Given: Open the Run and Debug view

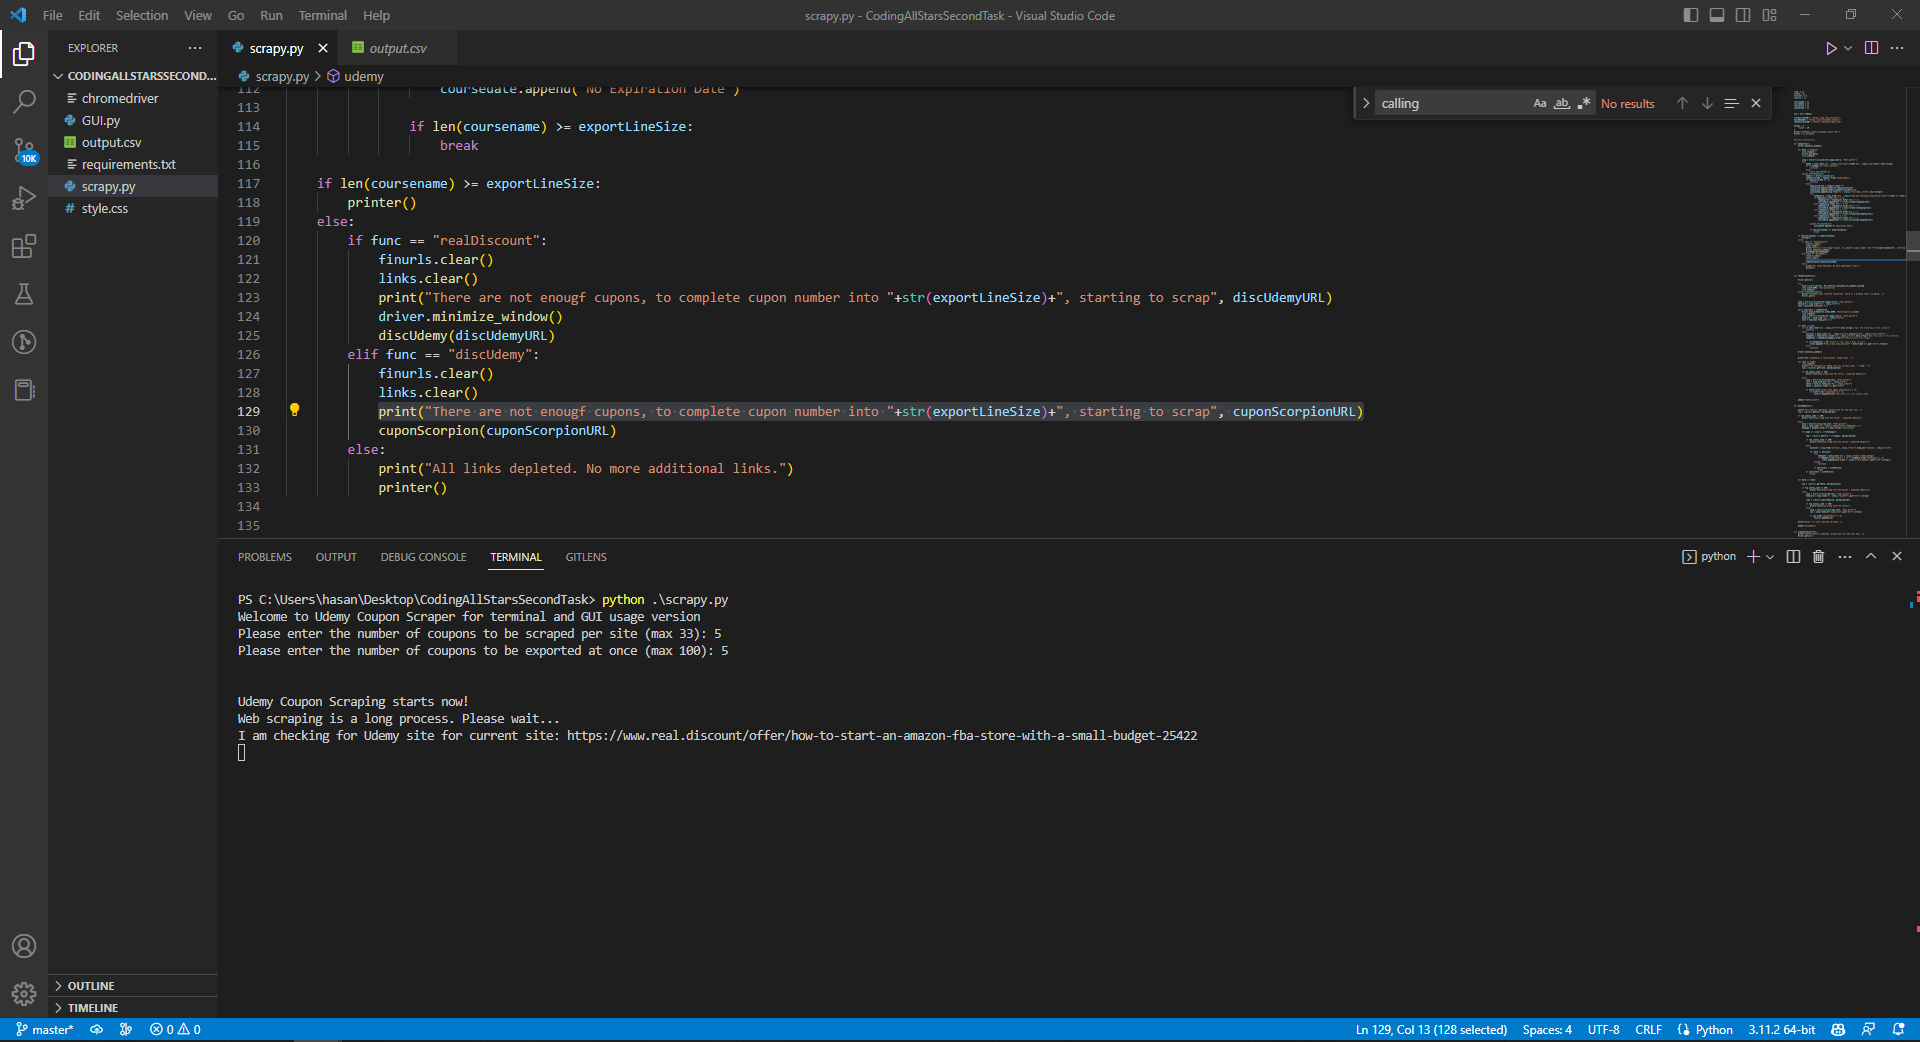Looking at the screenshot, I should tap(24, 198).
